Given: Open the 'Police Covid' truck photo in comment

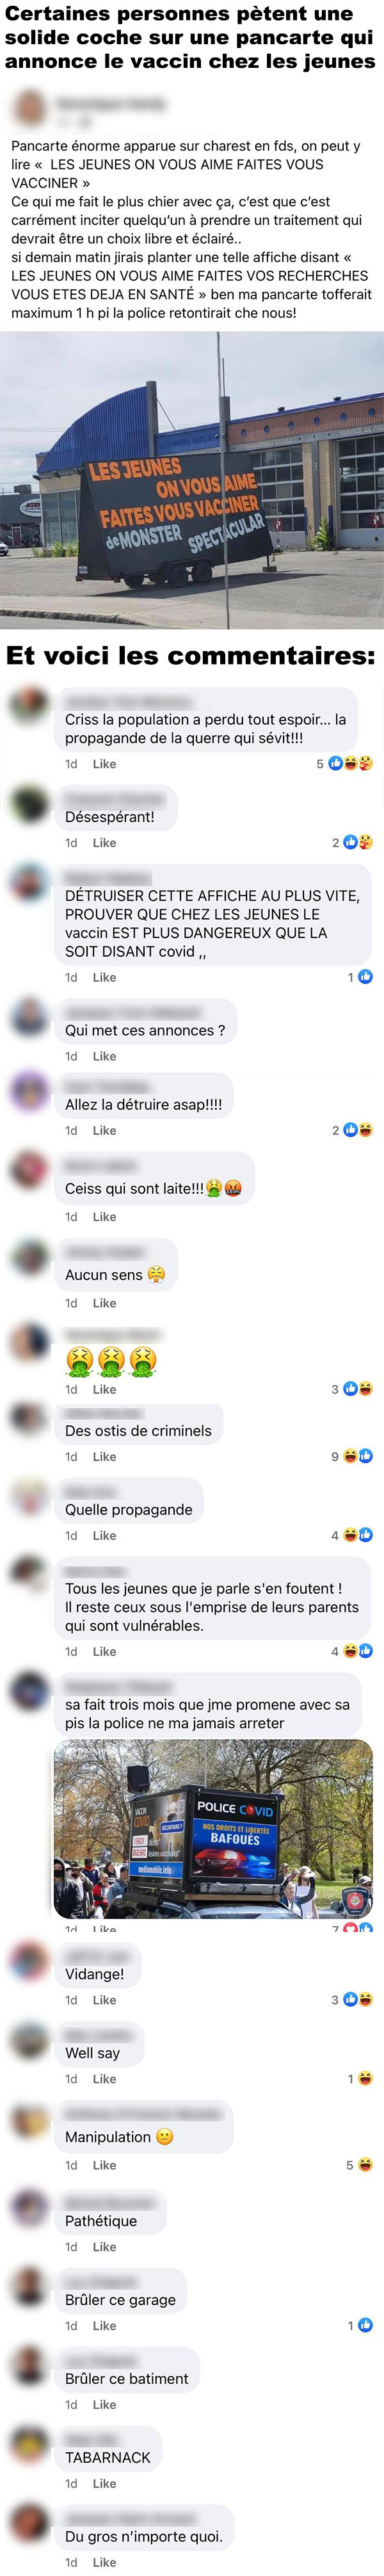Looking at the screenshot, I should pos(213,1830).
